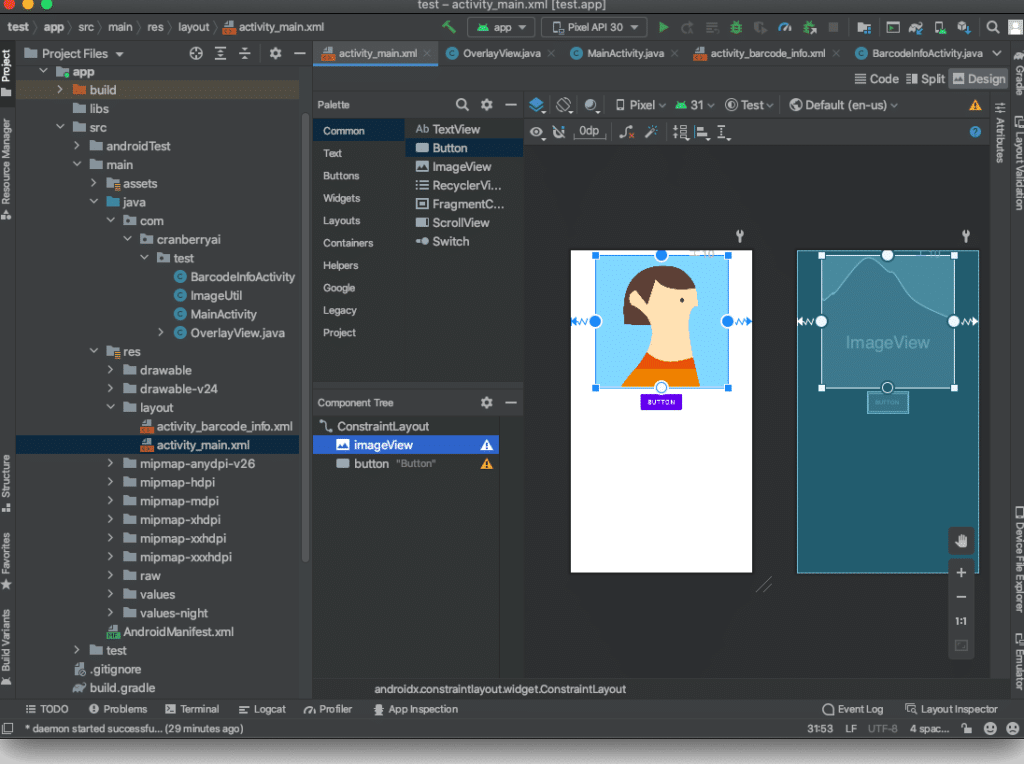
Task: Show the hidden editor tabs dropdown
Action: (997, 54)
